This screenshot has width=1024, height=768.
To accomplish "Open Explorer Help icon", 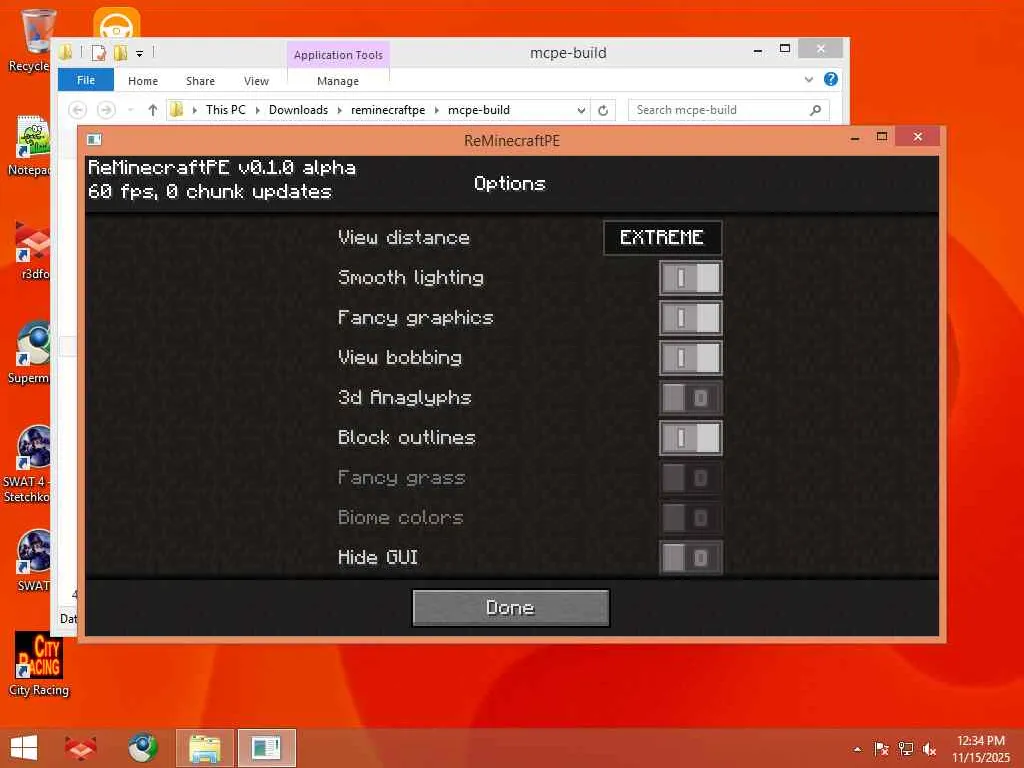I will [831, 79].
